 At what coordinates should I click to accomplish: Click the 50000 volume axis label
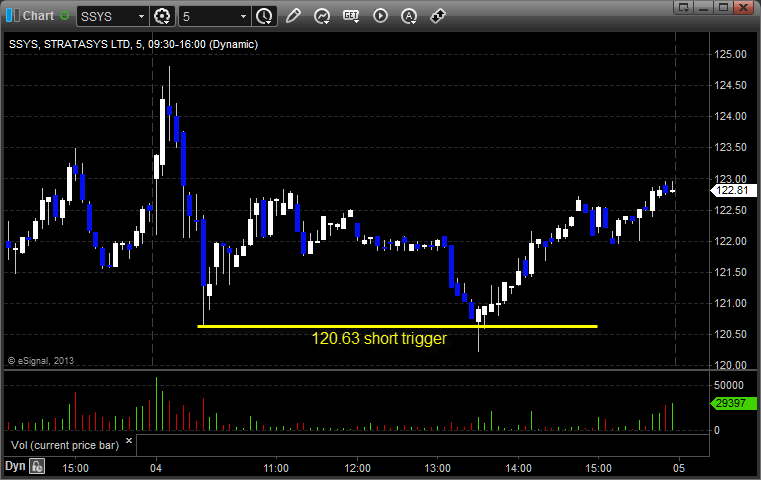(728, 385)
